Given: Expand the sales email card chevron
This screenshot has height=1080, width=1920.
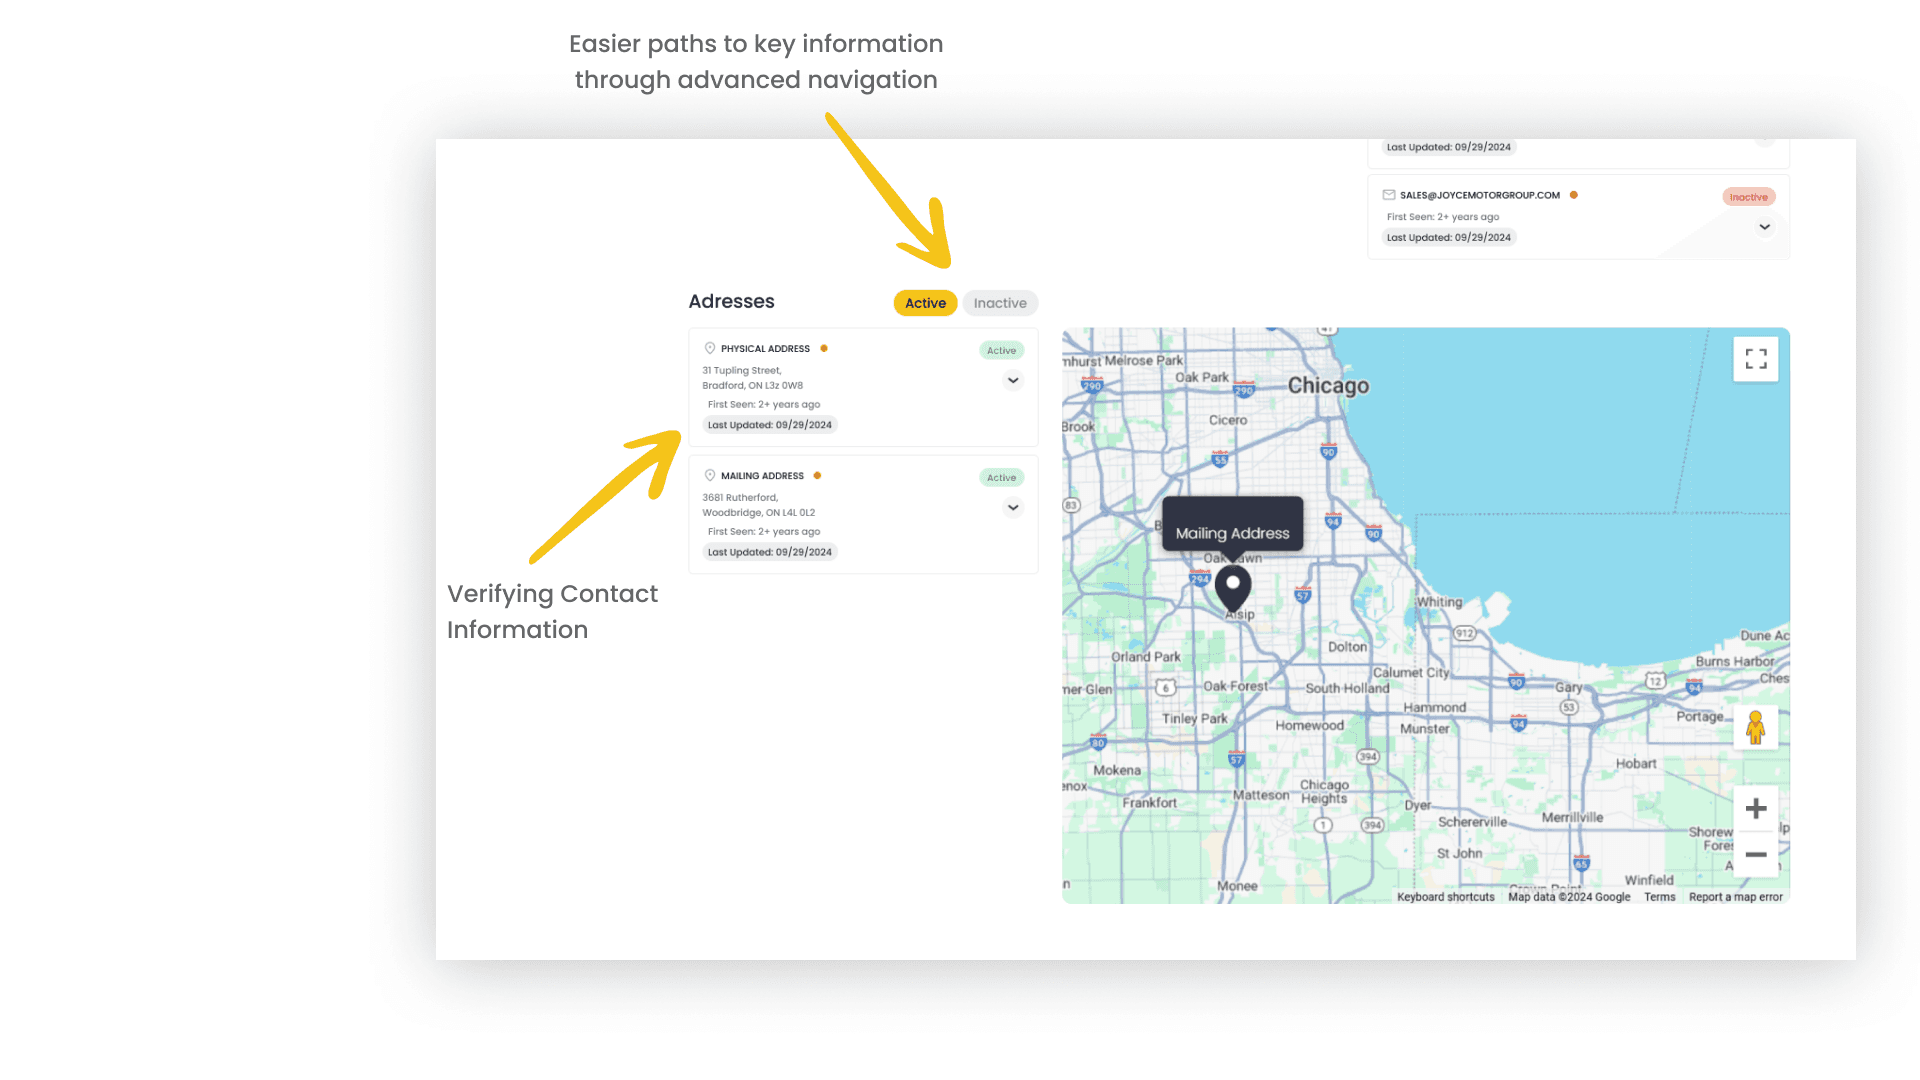Looking at the screenshot, I should (x=1764, y=227).
